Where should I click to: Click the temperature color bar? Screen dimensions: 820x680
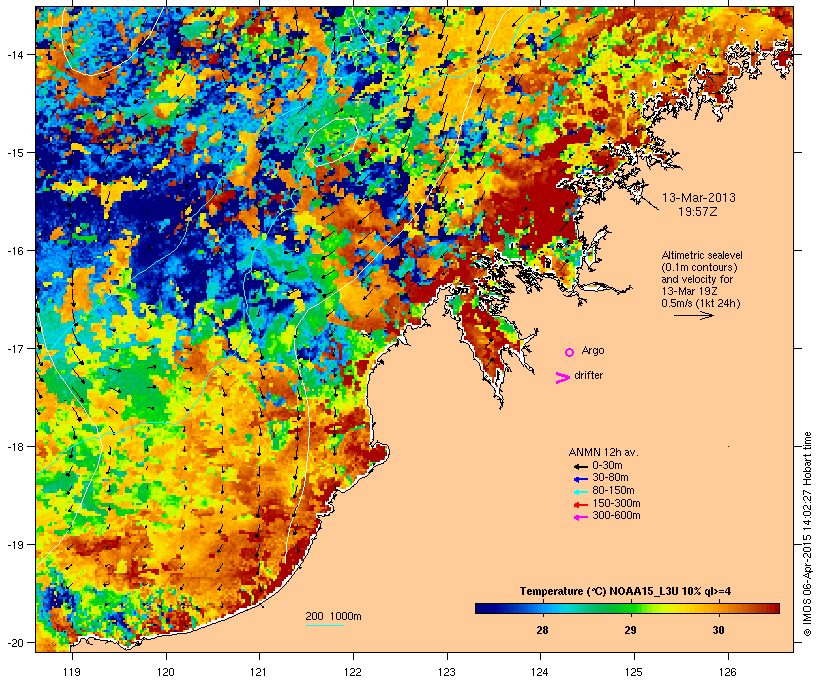point(627,608)
